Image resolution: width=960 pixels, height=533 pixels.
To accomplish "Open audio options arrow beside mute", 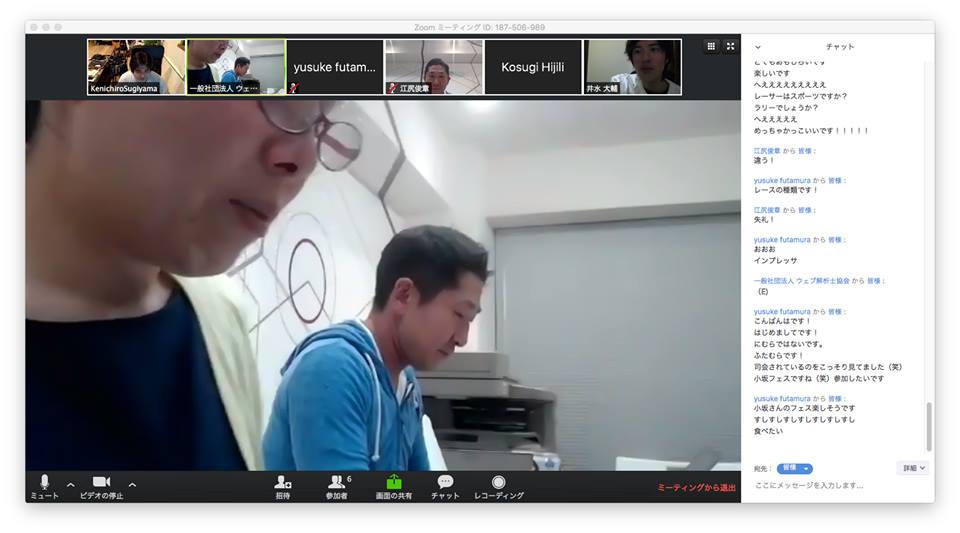I will point(70,485).
